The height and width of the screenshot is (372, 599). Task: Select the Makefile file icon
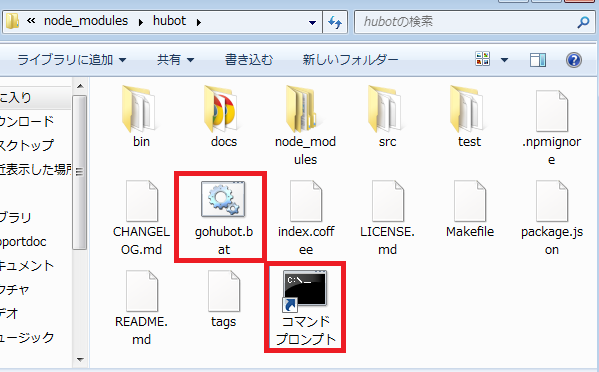point(470,201)
